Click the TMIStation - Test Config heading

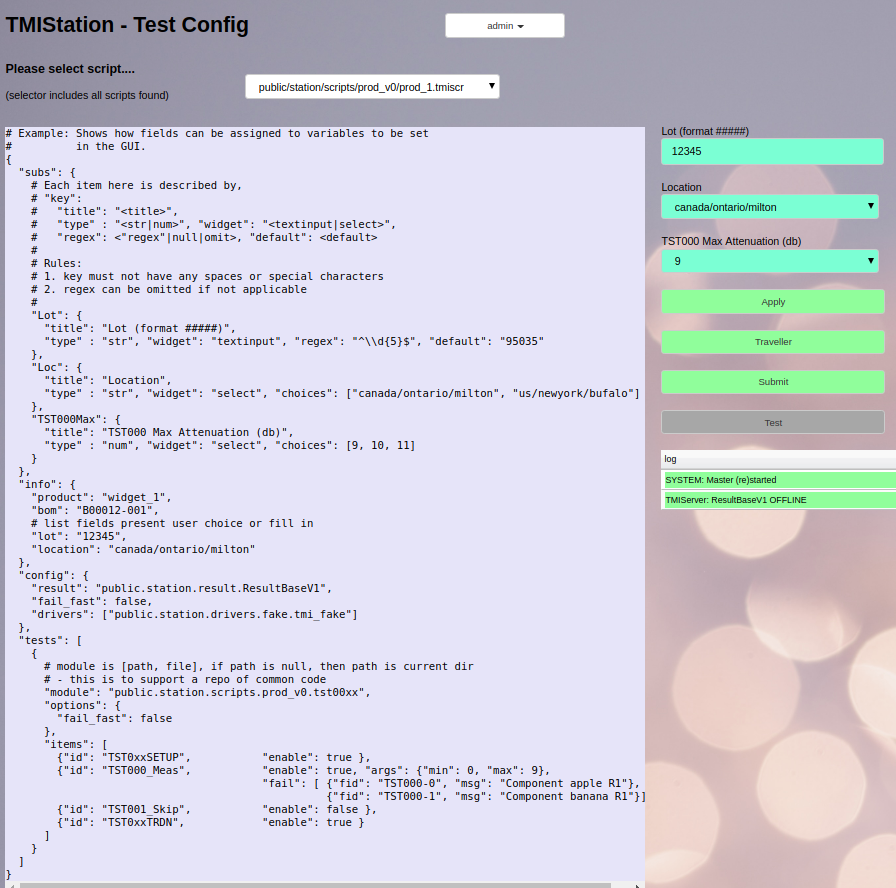coord(127,25)
